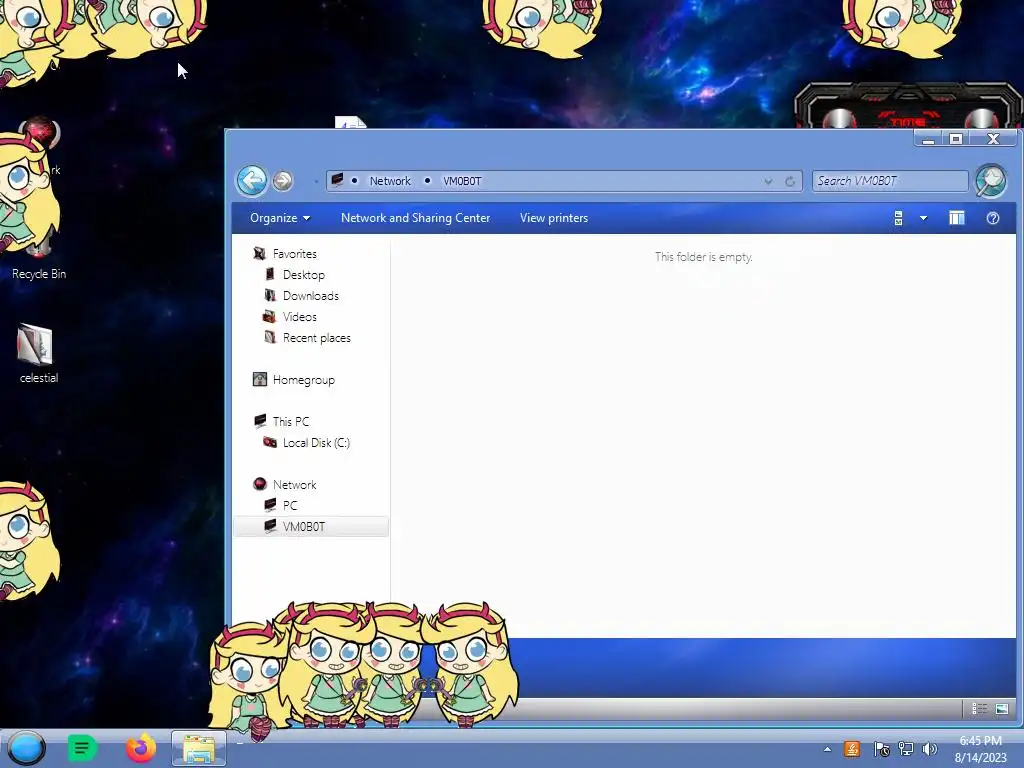Open Recent places under Favorites
The width and height of the screenshot is (1024, 768).
click(x=317, y=338)
